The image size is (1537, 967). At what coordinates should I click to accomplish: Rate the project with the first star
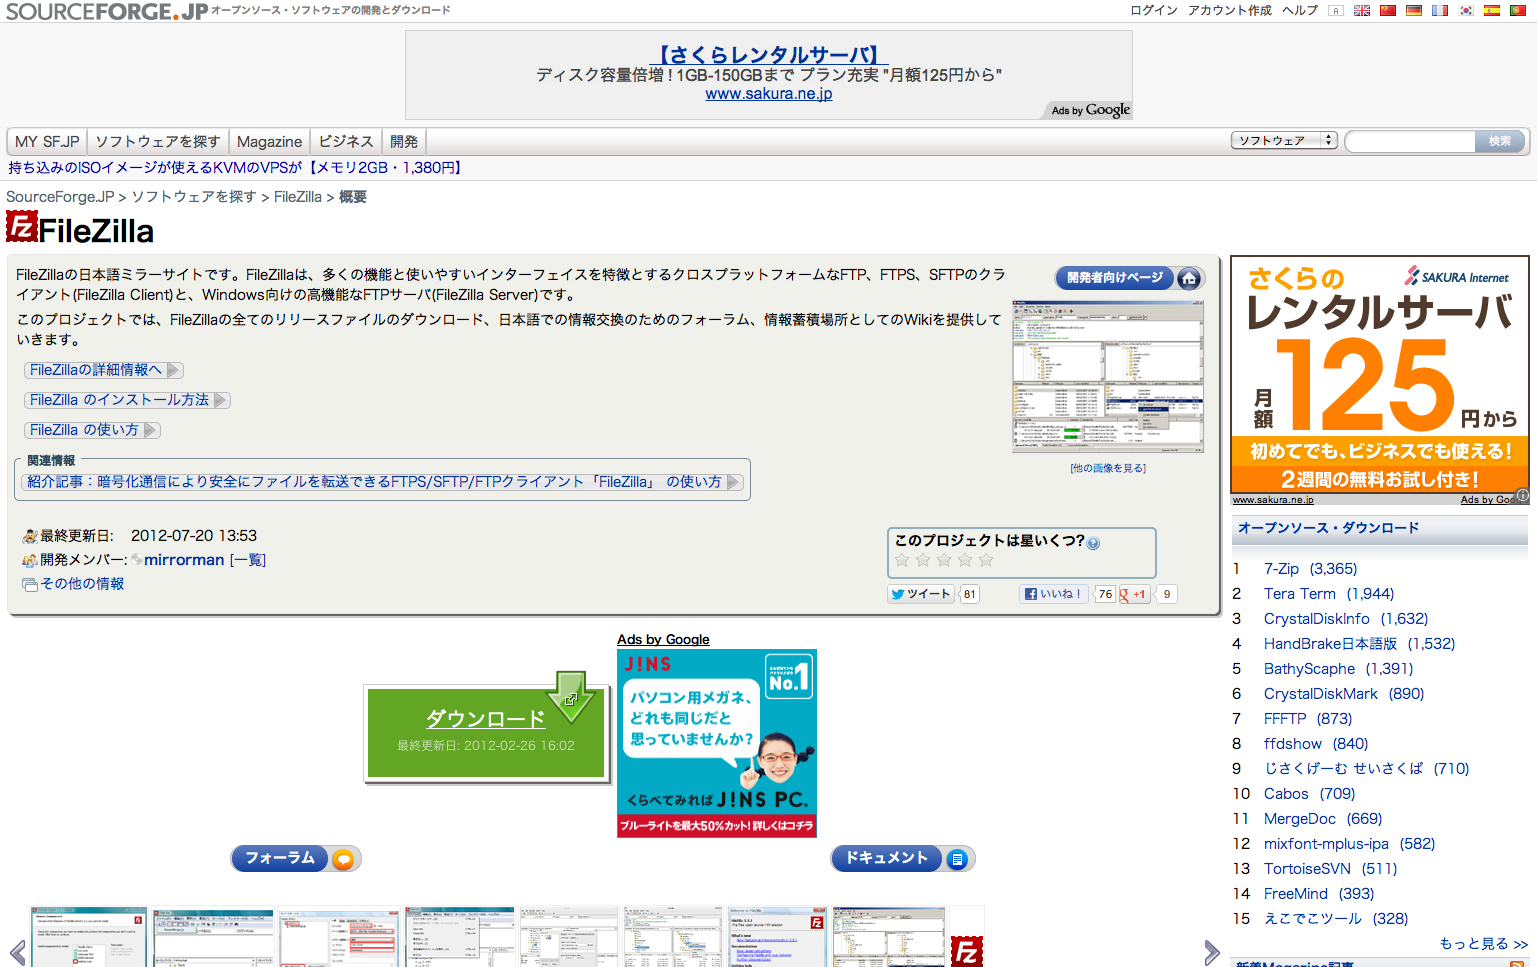click(903, 560)
